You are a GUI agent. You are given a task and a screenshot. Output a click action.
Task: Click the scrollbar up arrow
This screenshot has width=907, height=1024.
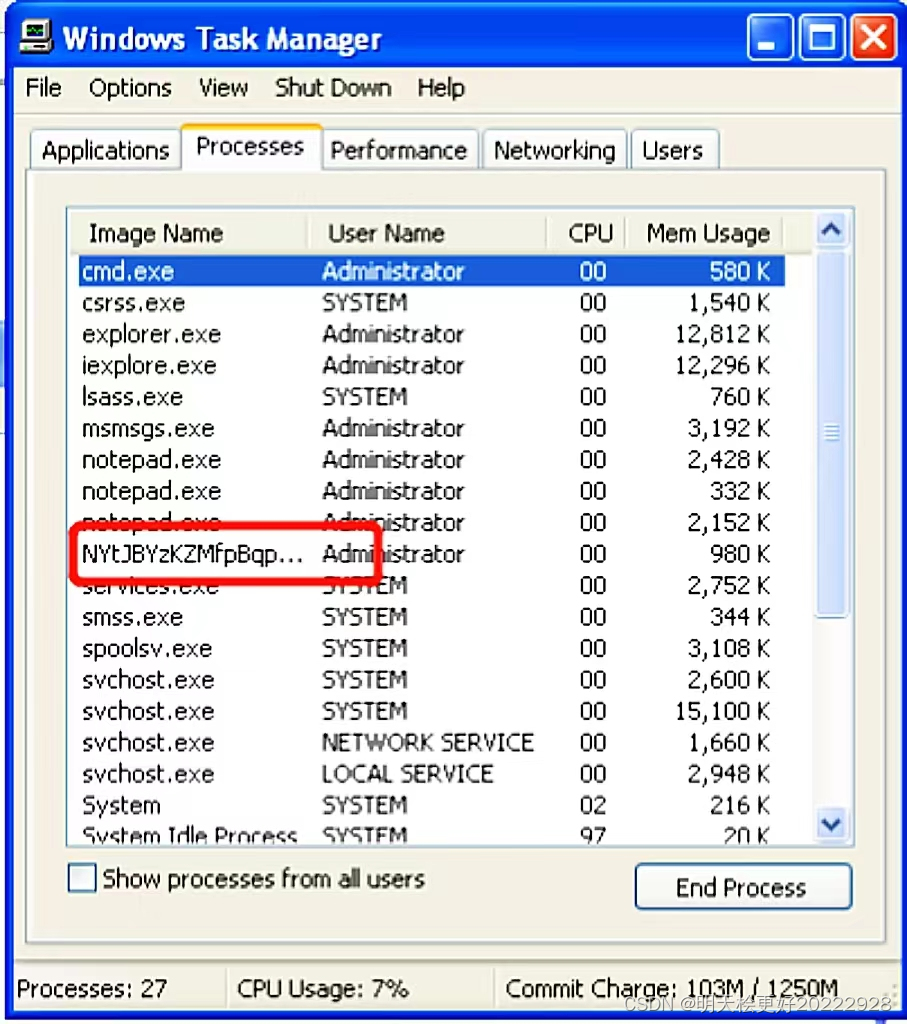point(831,230)
